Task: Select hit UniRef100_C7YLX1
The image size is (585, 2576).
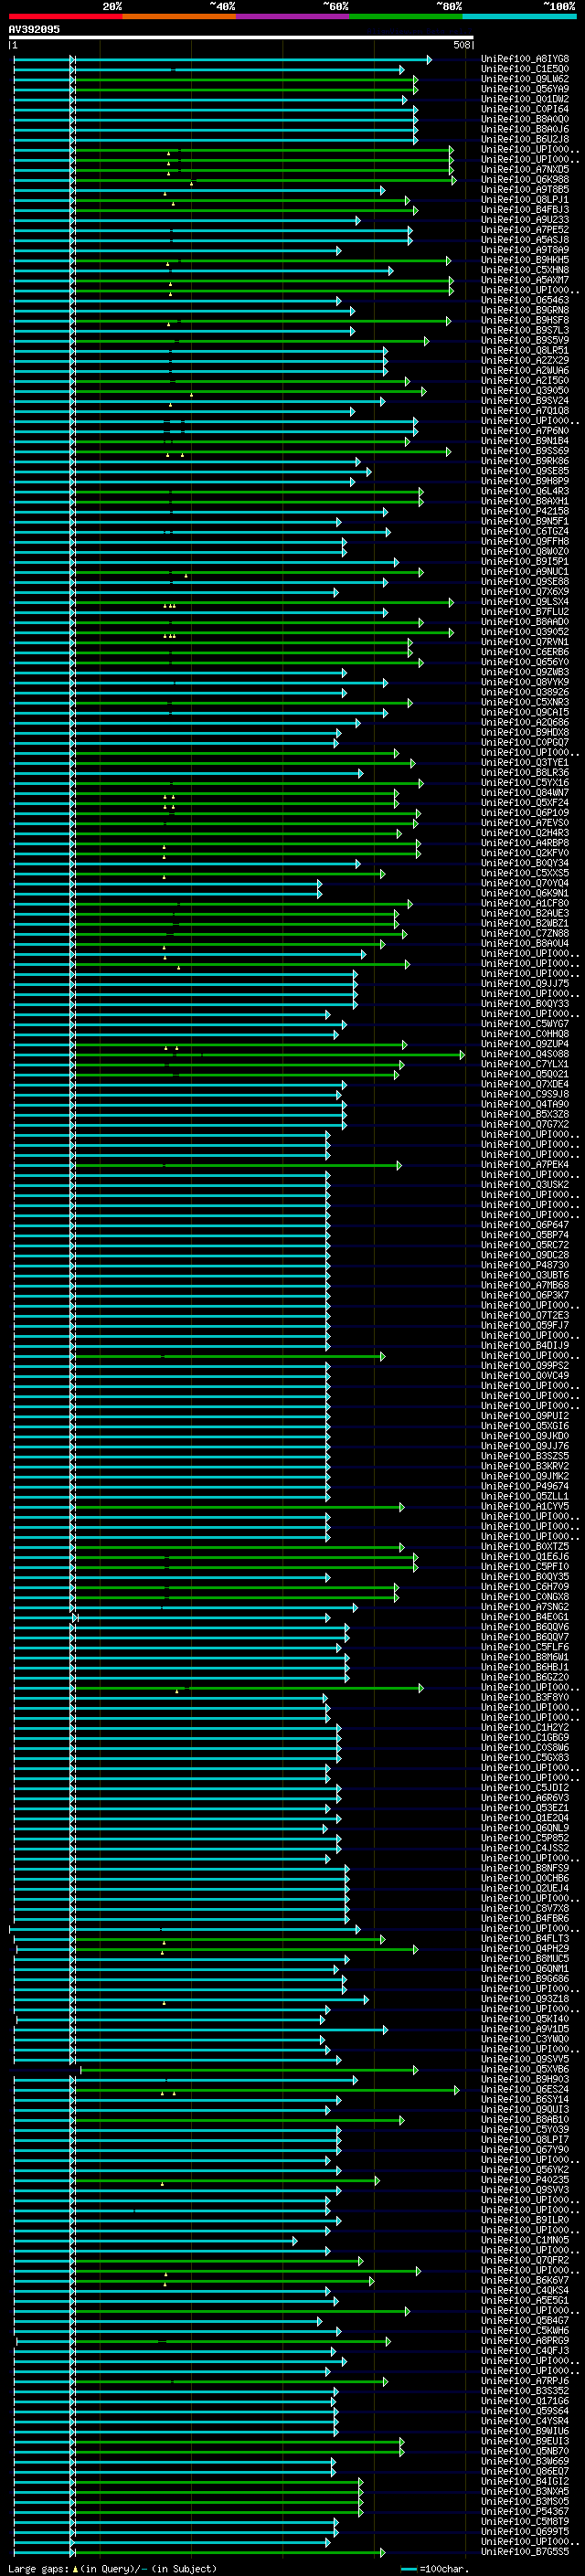Action: (525, 1064)
